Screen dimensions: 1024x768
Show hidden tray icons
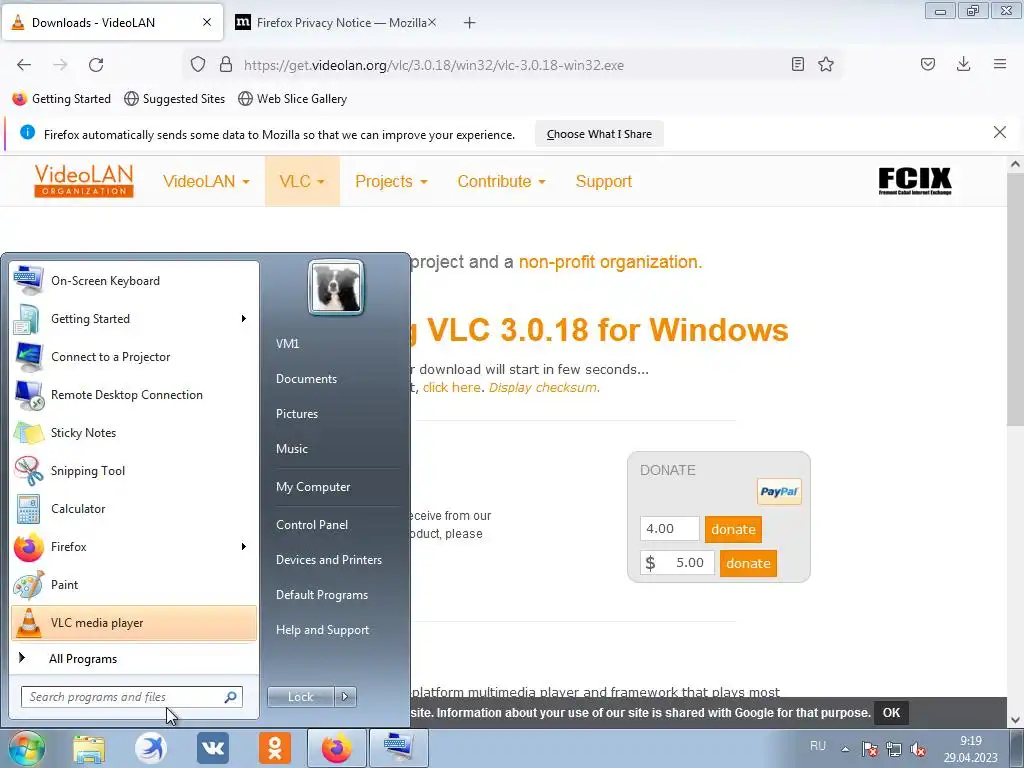(845, 749)
